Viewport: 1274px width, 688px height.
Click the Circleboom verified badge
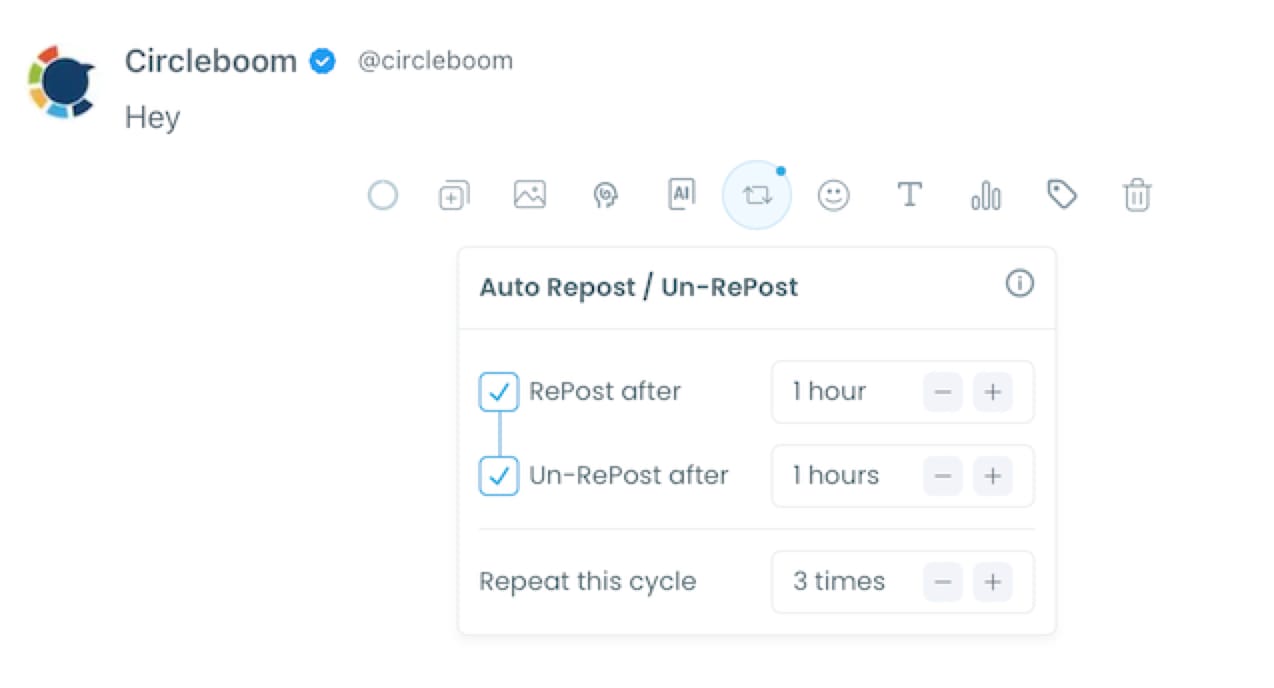pos(322,61)
